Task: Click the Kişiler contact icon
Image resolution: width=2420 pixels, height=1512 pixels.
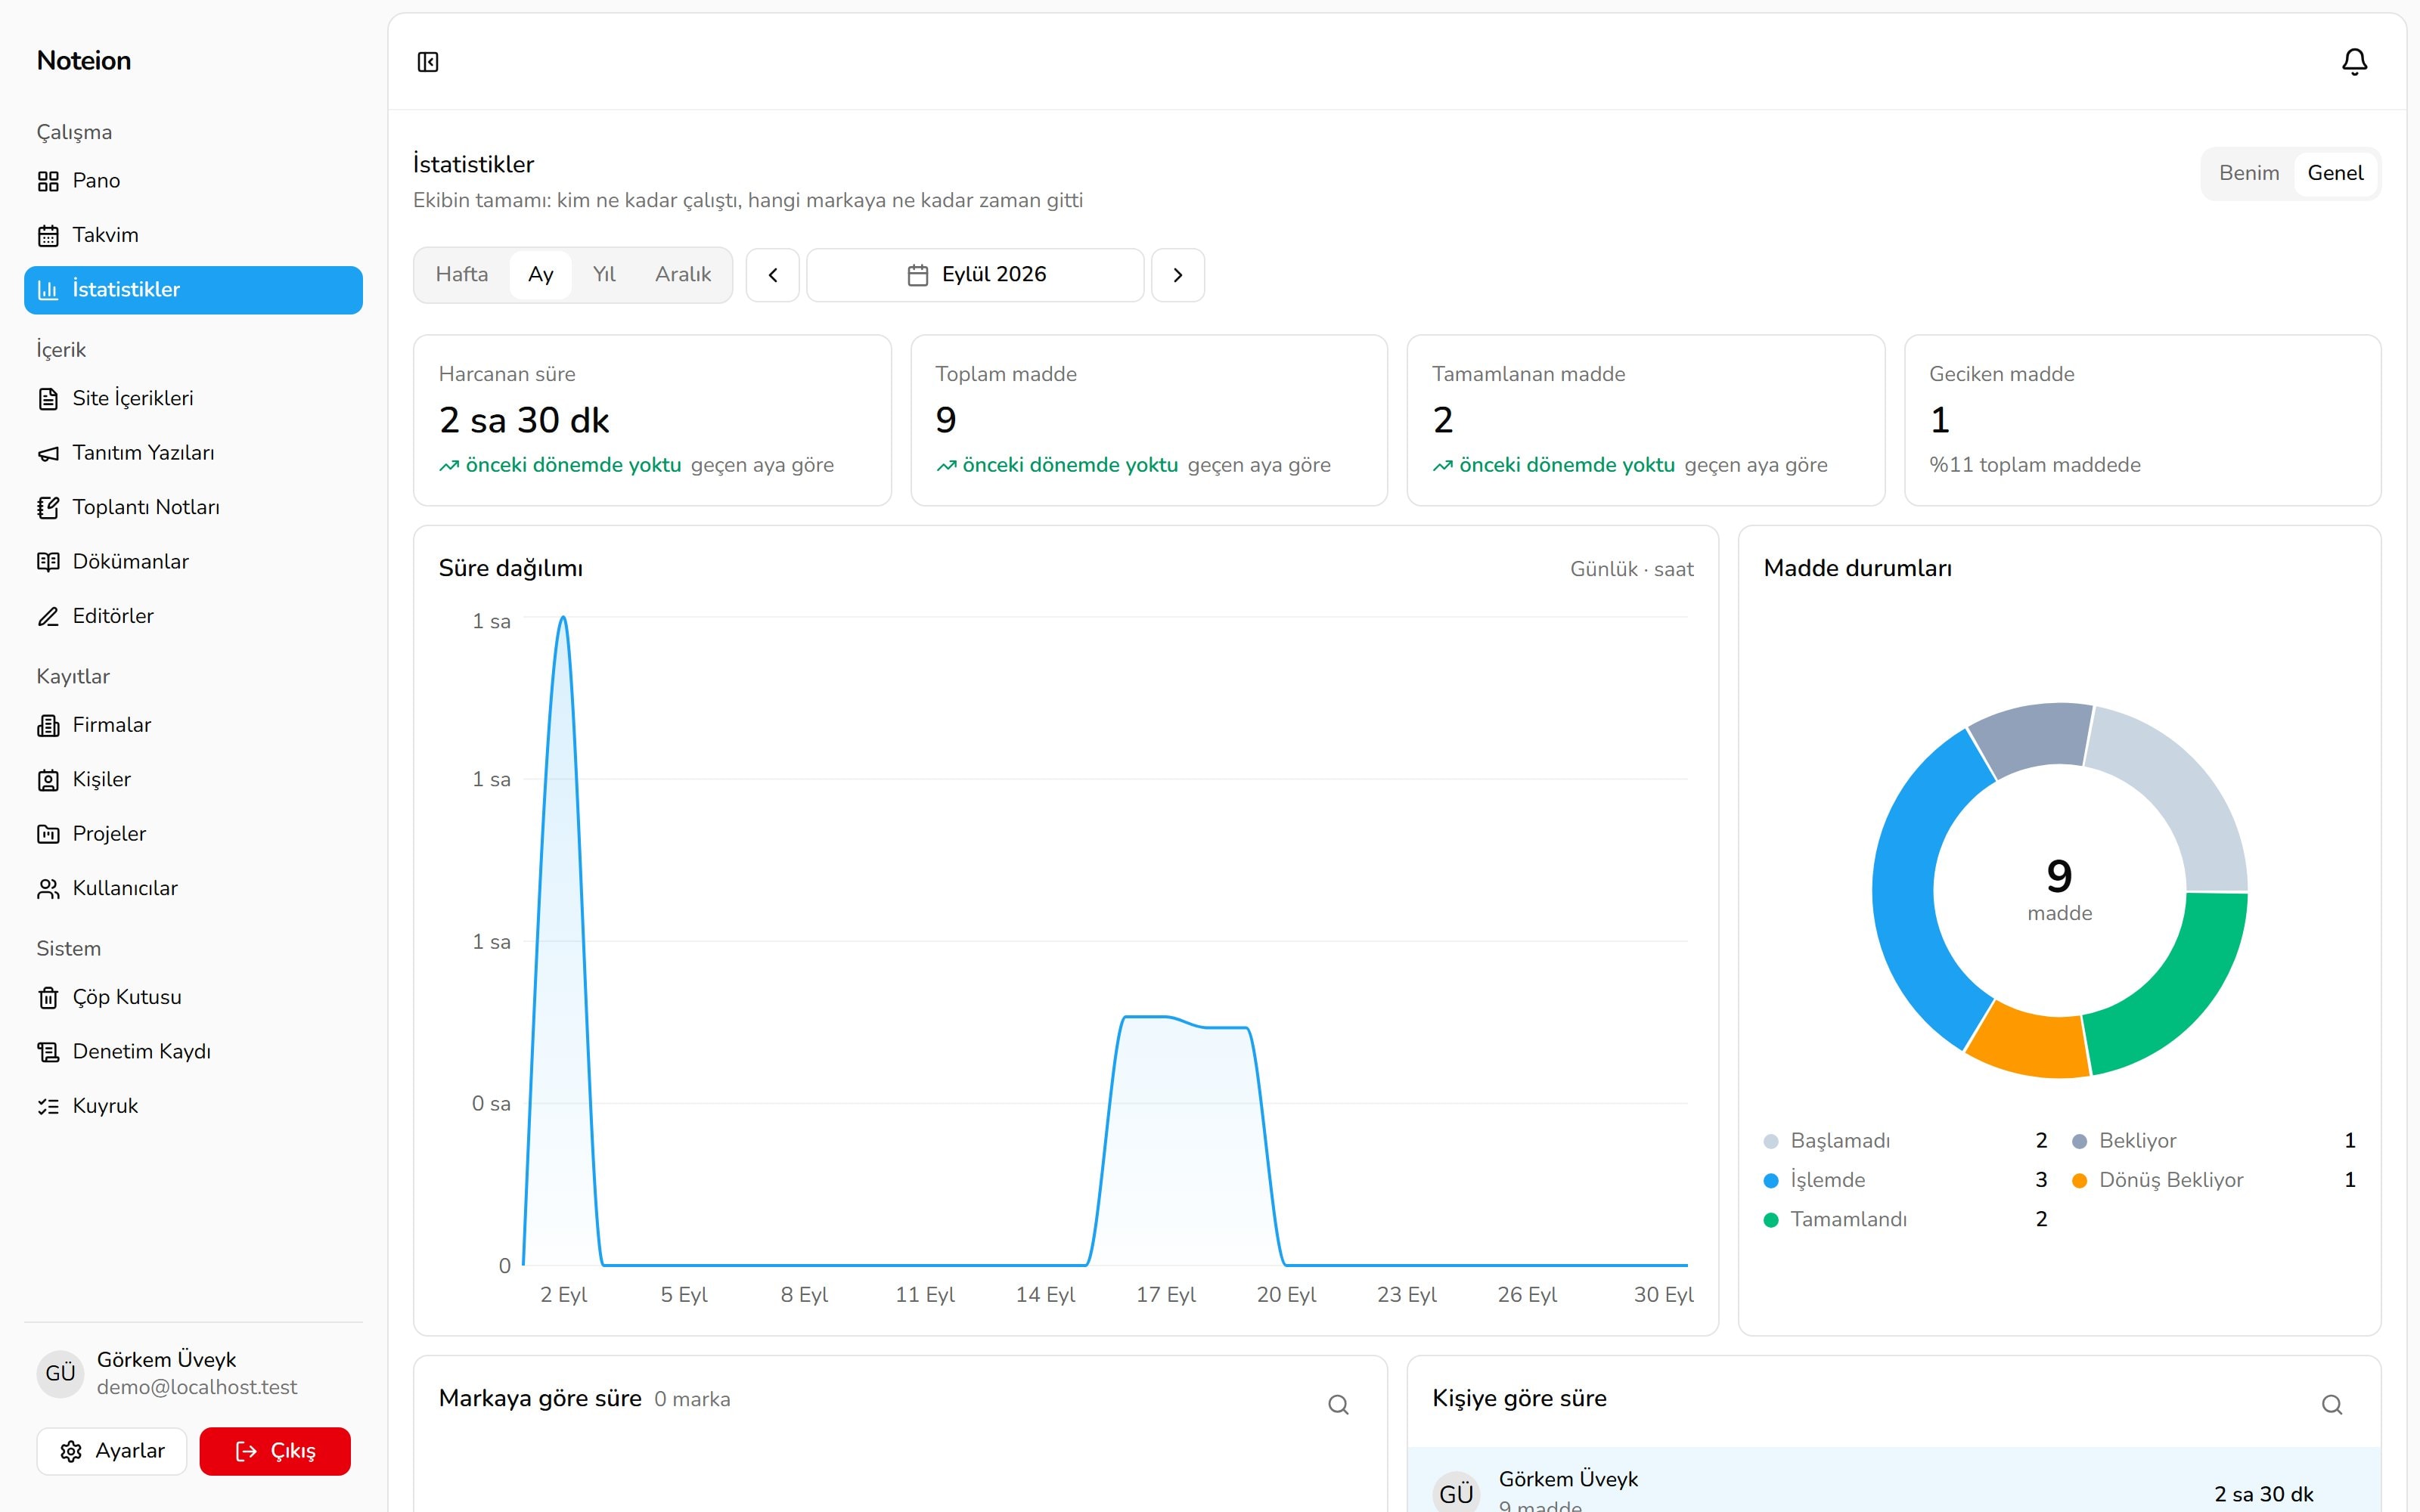Action: pyautogui.click(x=48, y=780)
